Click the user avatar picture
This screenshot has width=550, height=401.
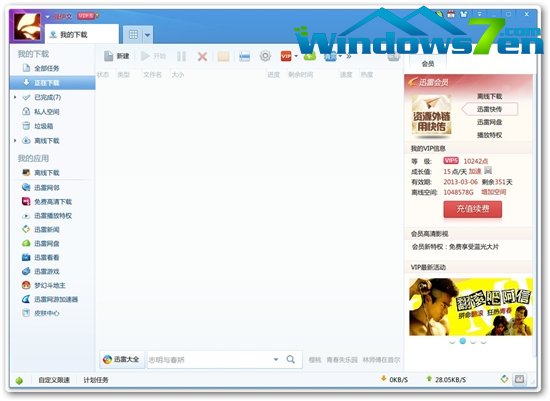click(27, 26)
